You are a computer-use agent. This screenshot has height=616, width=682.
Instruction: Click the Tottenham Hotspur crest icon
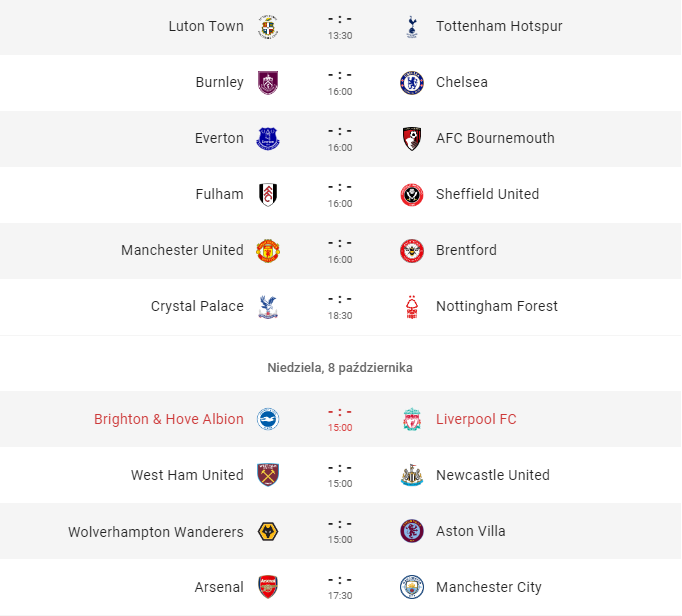[x=411, y=27]
